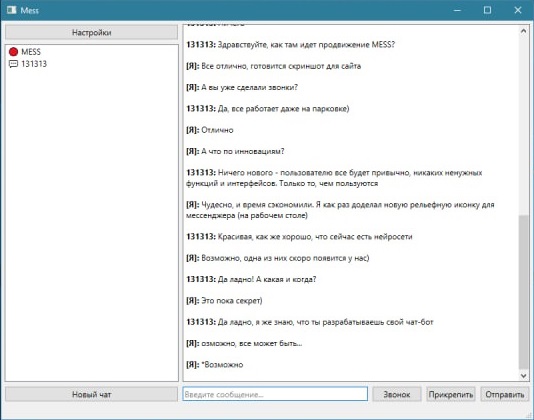
Task: Minimize the Mess window
Action: coord(457,10)
